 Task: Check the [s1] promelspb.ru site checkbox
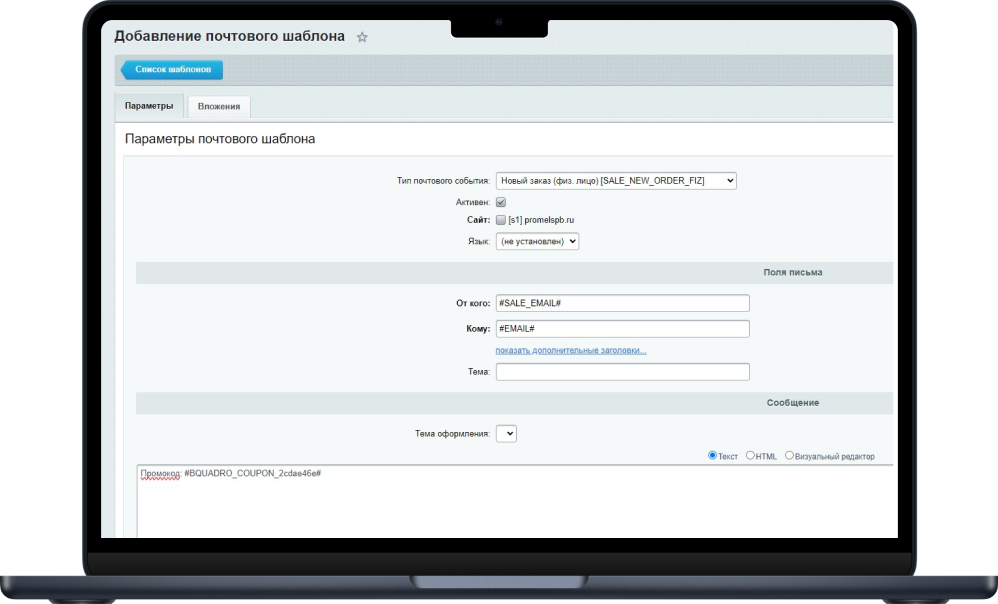(x=501, y=220)
